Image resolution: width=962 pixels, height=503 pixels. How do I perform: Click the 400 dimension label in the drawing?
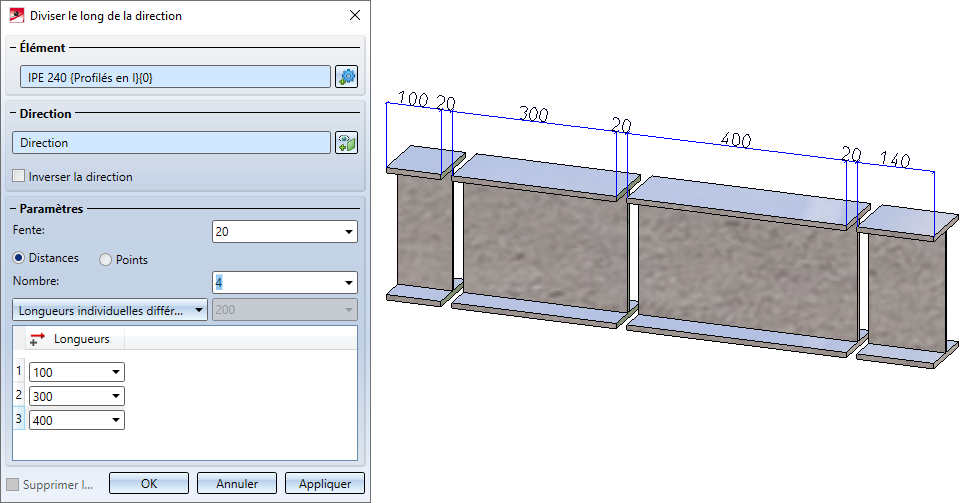(736, 140)
